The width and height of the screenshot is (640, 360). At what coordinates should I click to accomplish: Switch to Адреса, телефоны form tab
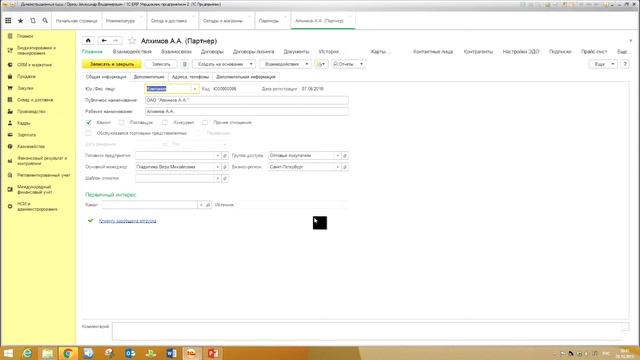tap(190, 77)
